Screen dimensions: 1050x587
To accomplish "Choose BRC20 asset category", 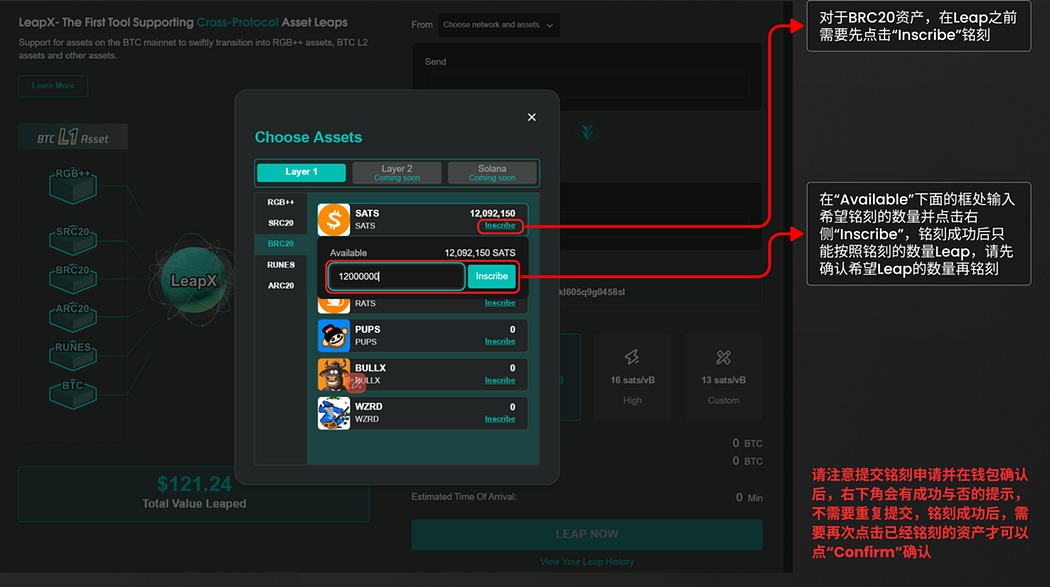I will (x=281, y=244).
